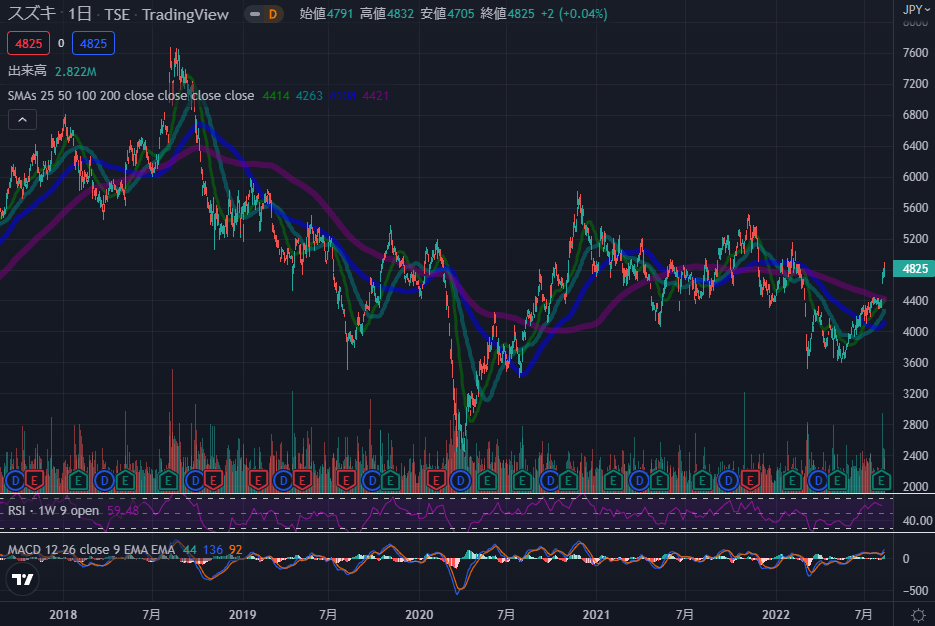The height and width of the screenshot is (626, 935).
Task: Click the leftmost dividend D marker
Action: point(14,480)
